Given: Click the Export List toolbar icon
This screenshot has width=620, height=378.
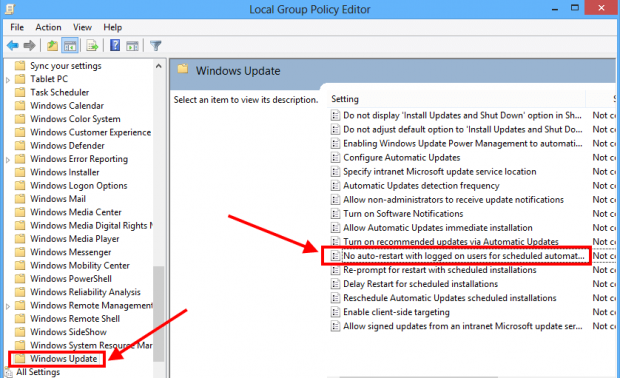Looking at the screenshot, I should point(92,46).
